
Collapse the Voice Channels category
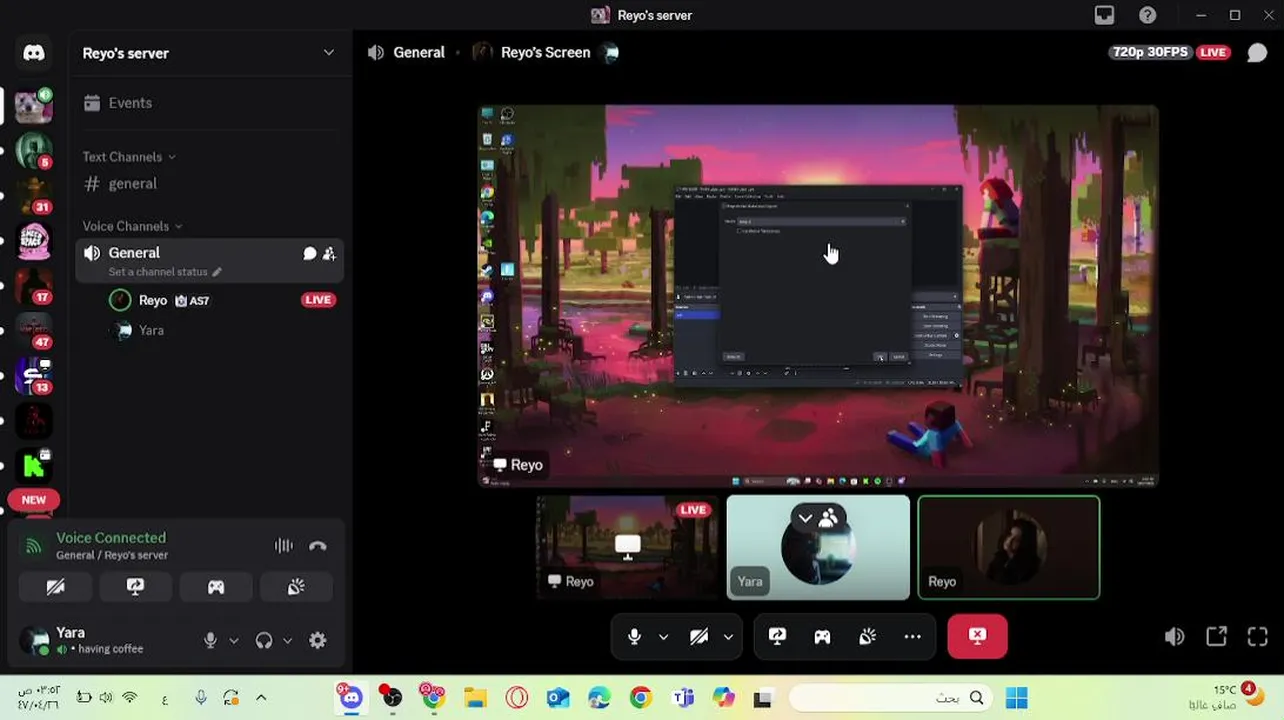(x=132, y=226)
